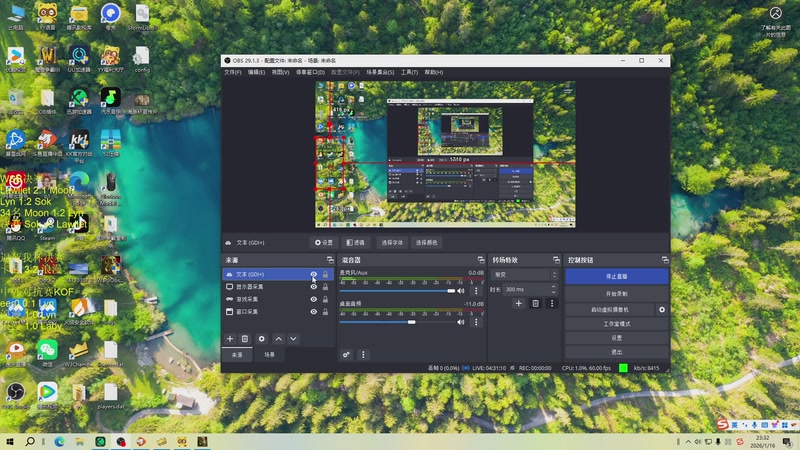Mute the 桌面音频 audio channel
This screenshot has width=800, height=450.
pyautogui.click(x=461, y=322)
